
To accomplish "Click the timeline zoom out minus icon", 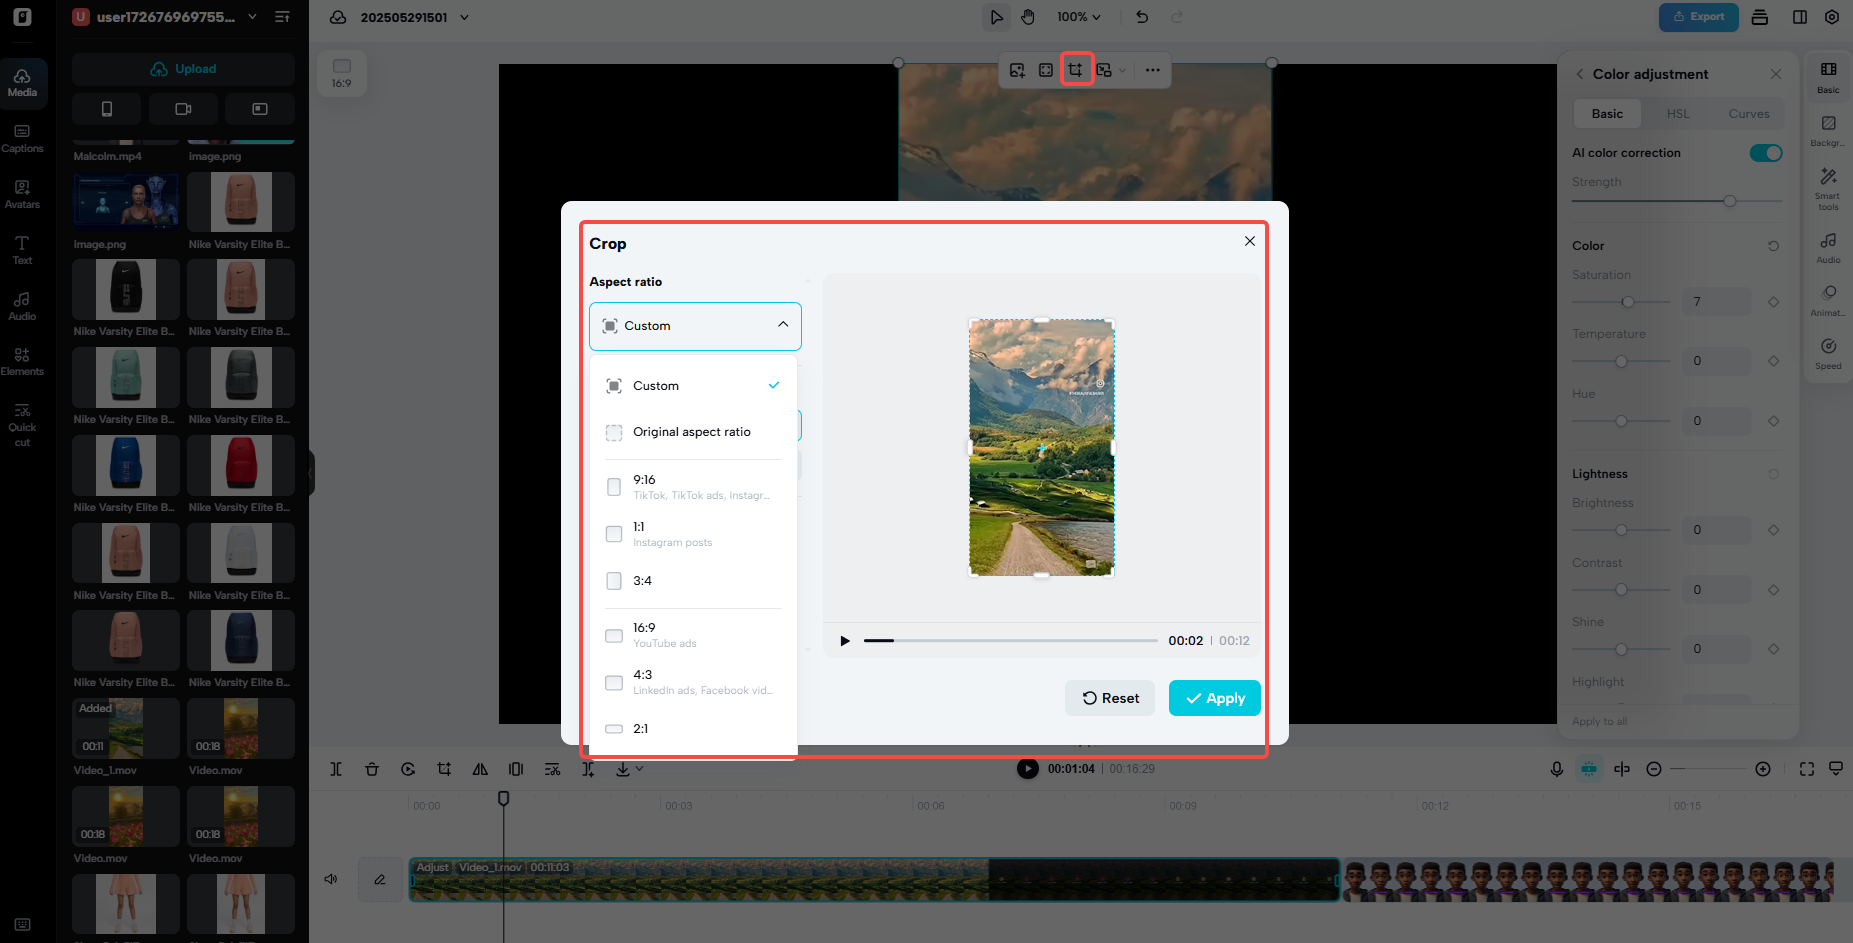I will tap(1654, 769).
